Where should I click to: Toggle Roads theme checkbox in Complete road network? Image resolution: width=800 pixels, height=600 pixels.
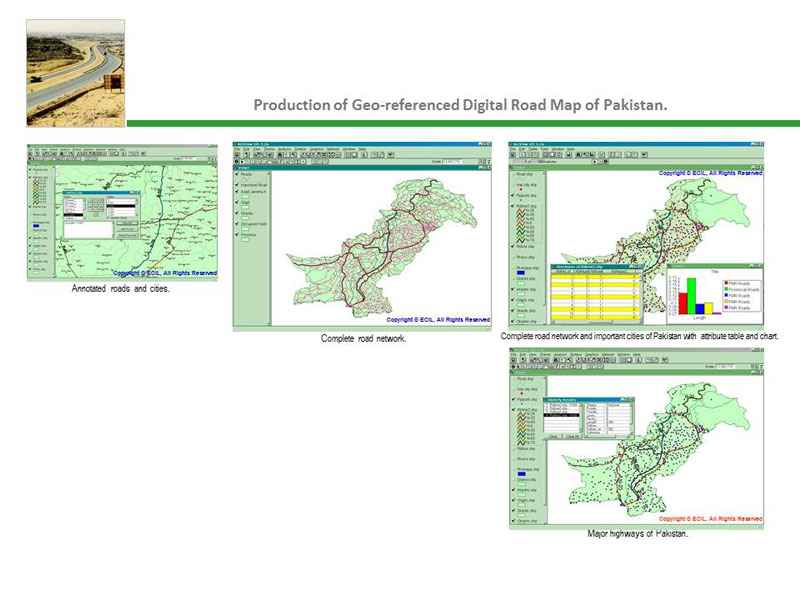(x=237, y=174)
